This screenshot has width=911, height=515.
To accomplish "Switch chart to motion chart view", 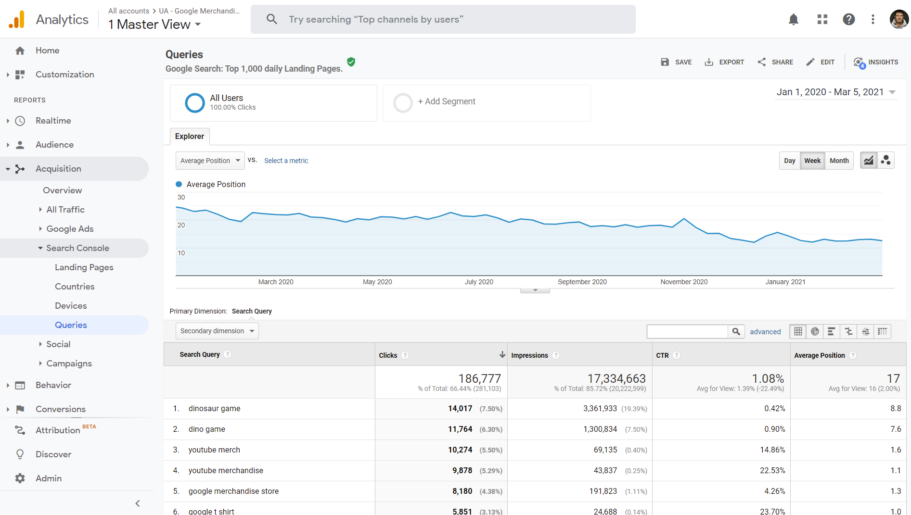I will [x=885, y=160].
